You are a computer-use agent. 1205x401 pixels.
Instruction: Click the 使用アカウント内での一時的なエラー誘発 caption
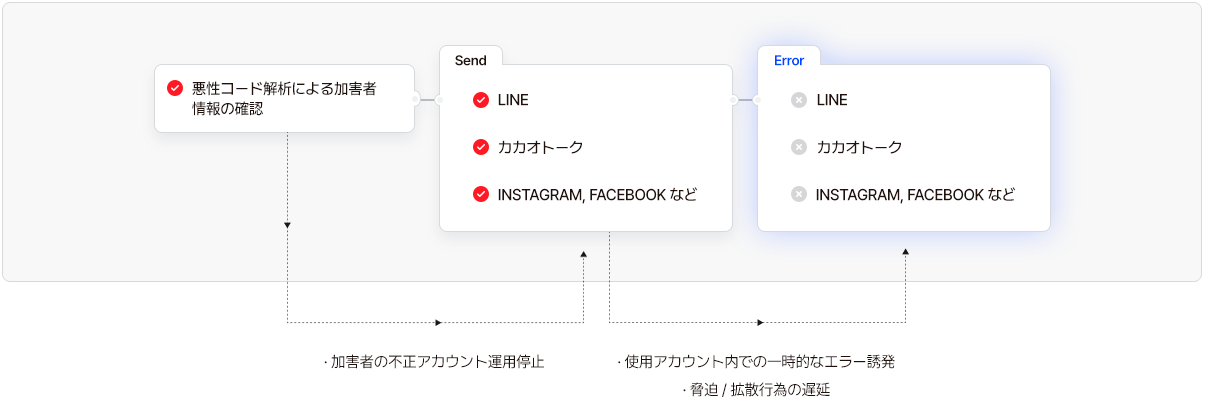tap(756, 362)
